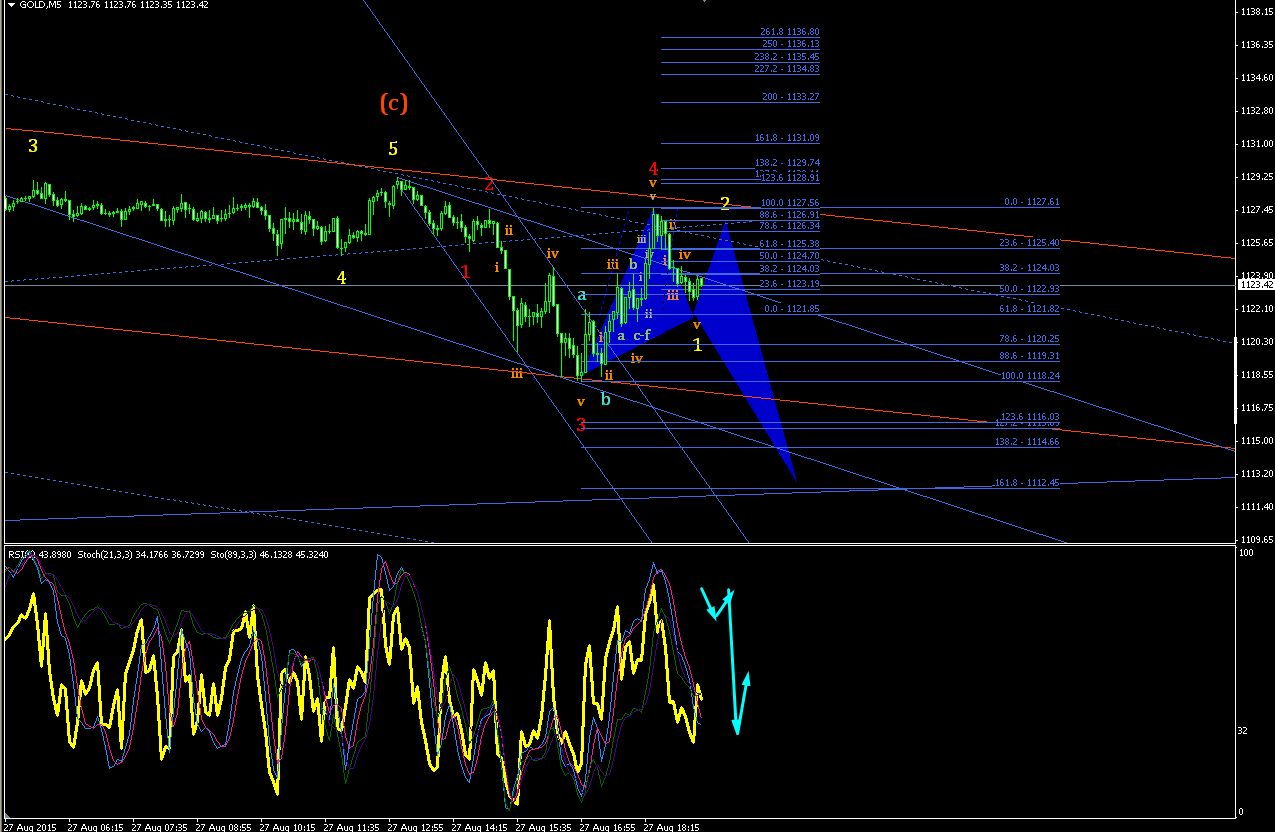Select the red wave label 4
The height and width of the screenshot is (832, 1275).
point(652,168)
